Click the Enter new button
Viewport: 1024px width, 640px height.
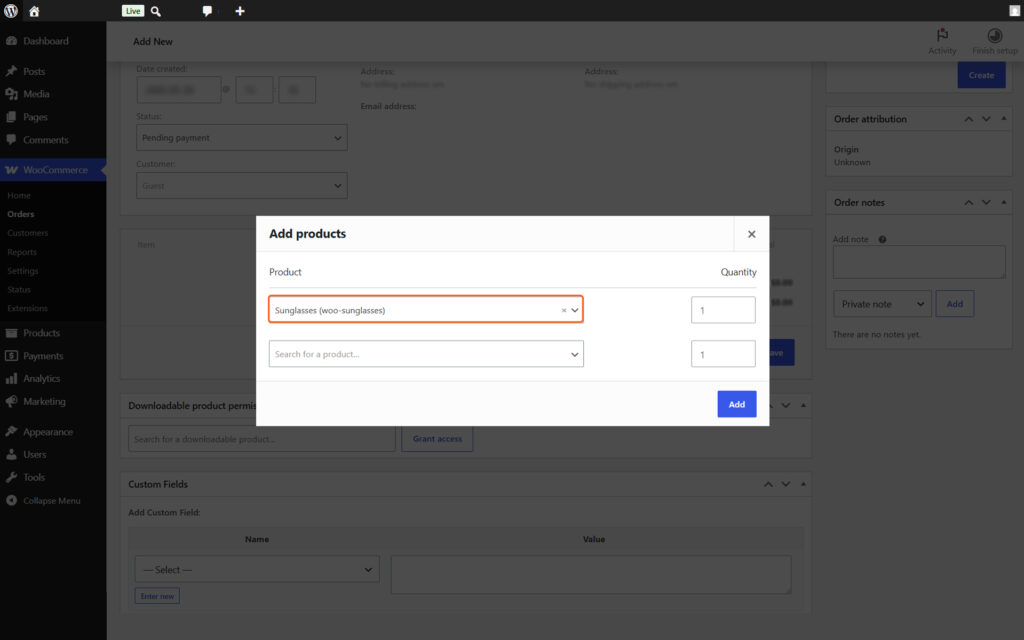tap(157, 596)
